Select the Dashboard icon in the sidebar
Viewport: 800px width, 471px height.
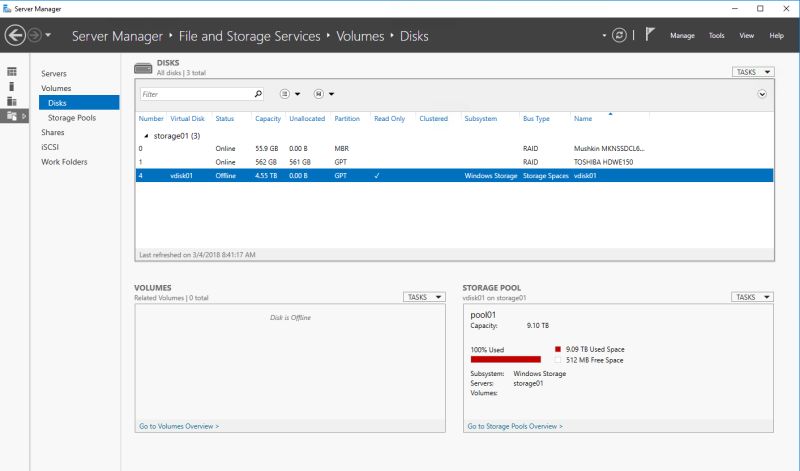pos(12,71)
